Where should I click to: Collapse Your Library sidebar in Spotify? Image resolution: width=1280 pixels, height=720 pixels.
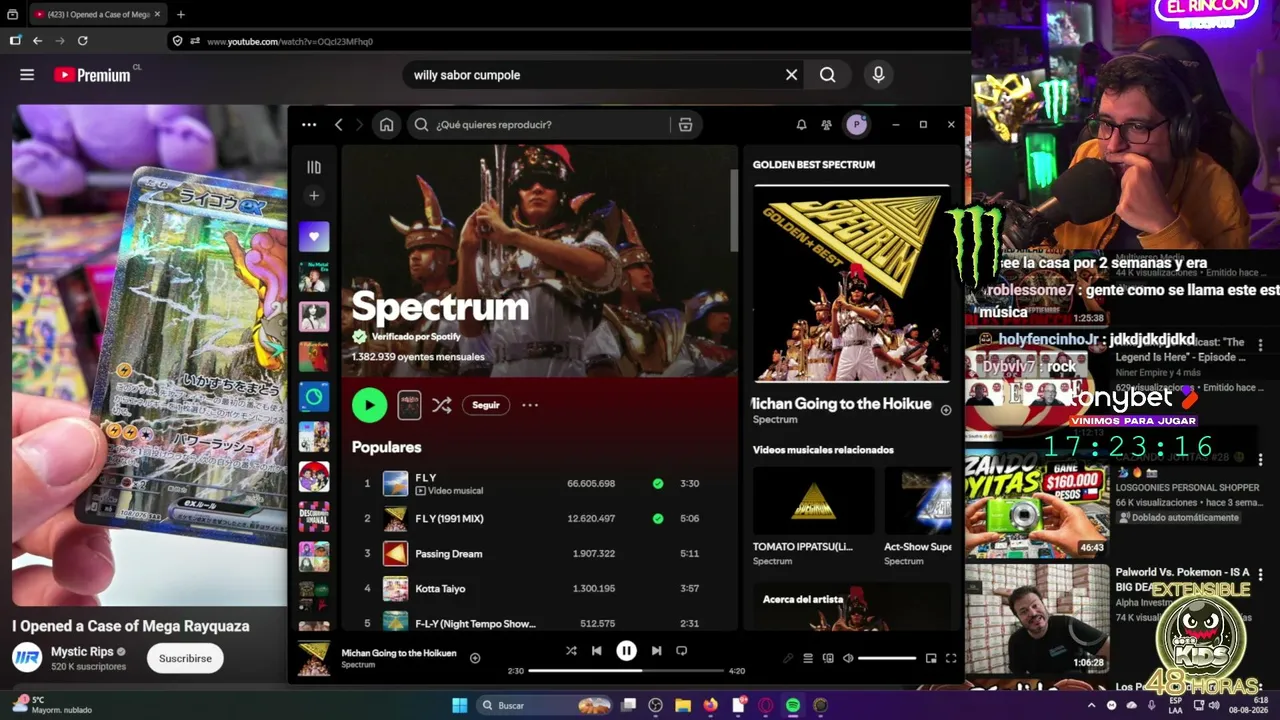point(314,167)
